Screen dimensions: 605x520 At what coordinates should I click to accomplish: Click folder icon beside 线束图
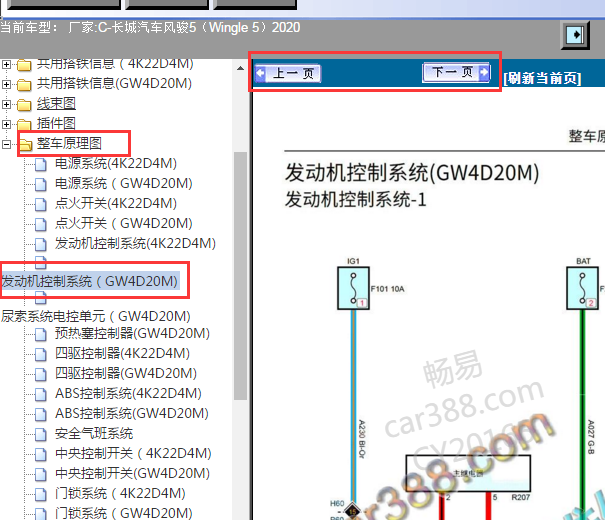[x=24, y=105]
